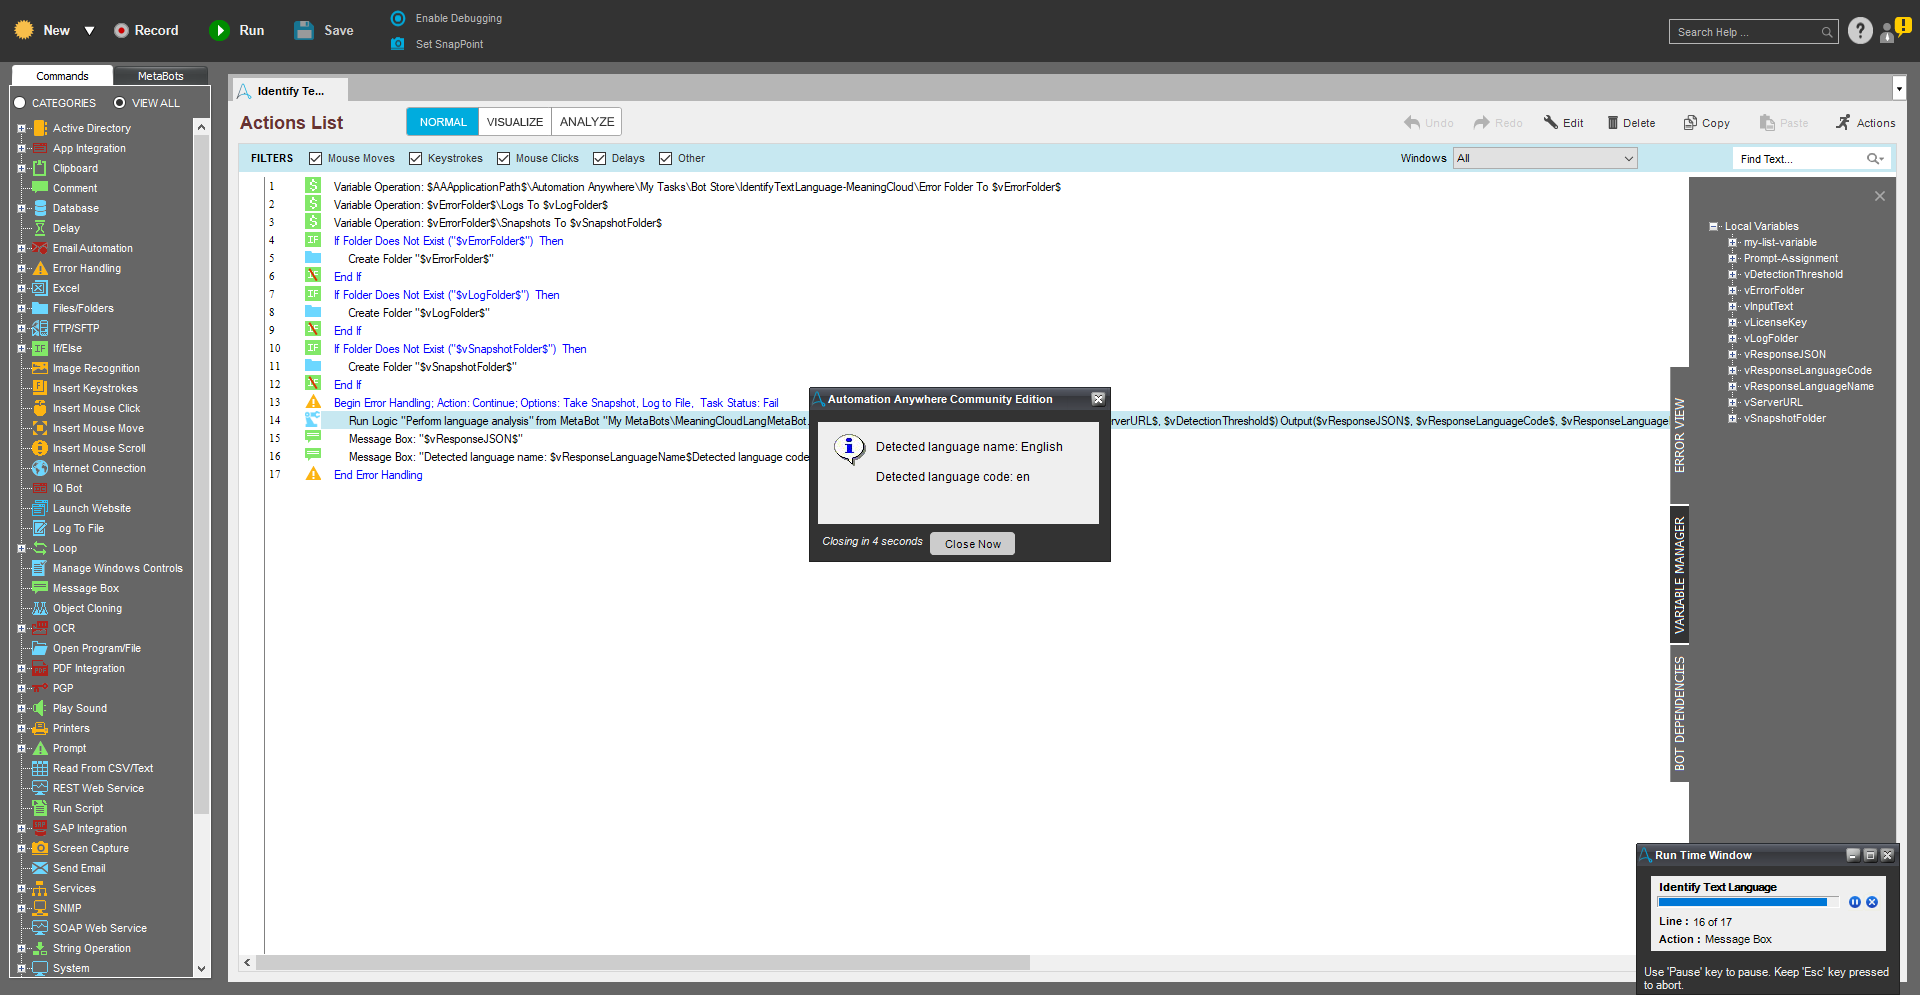Select the Excel command icon
1920x995 pixels.
point(40,288)
